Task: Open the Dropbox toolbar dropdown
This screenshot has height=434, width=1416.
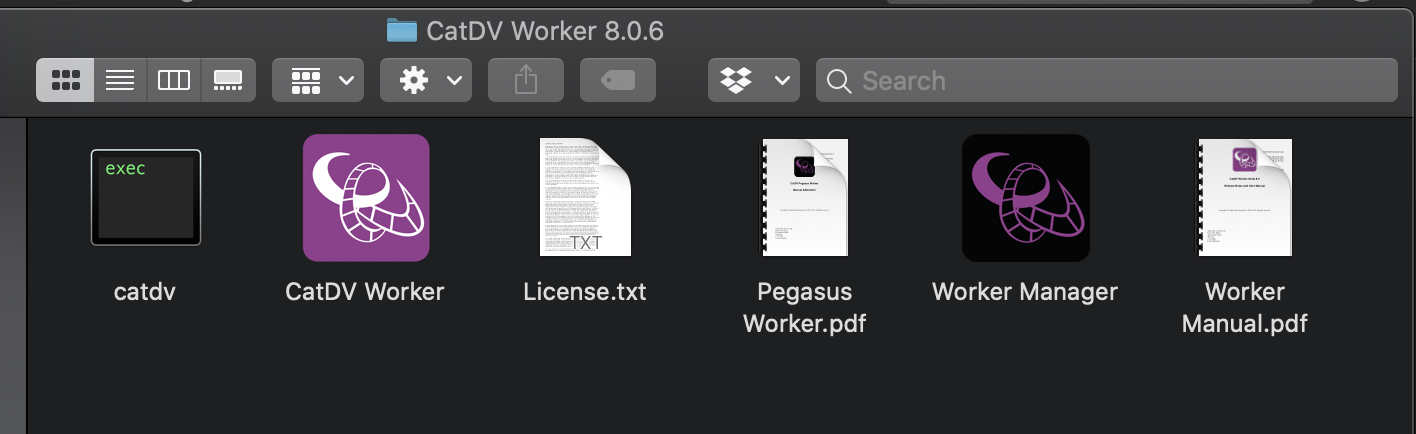Action: [x=754, y=80]
